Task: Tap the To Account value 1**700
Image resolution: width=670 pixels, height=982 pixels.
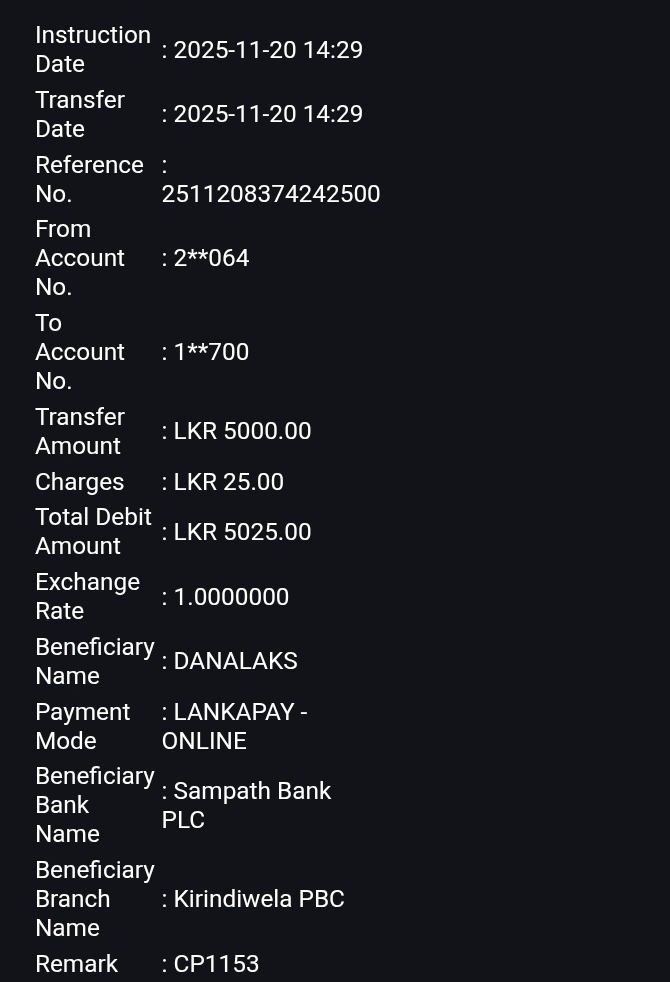Action: 211,352
